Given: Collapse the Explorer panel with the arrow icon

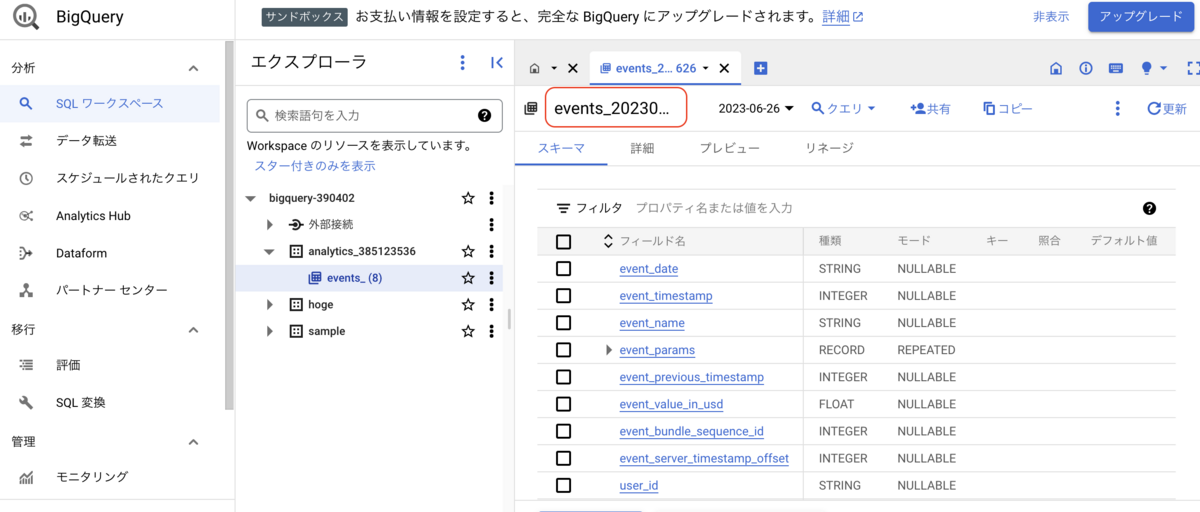Looking at the screenshot, I should [x=497, y=63].
